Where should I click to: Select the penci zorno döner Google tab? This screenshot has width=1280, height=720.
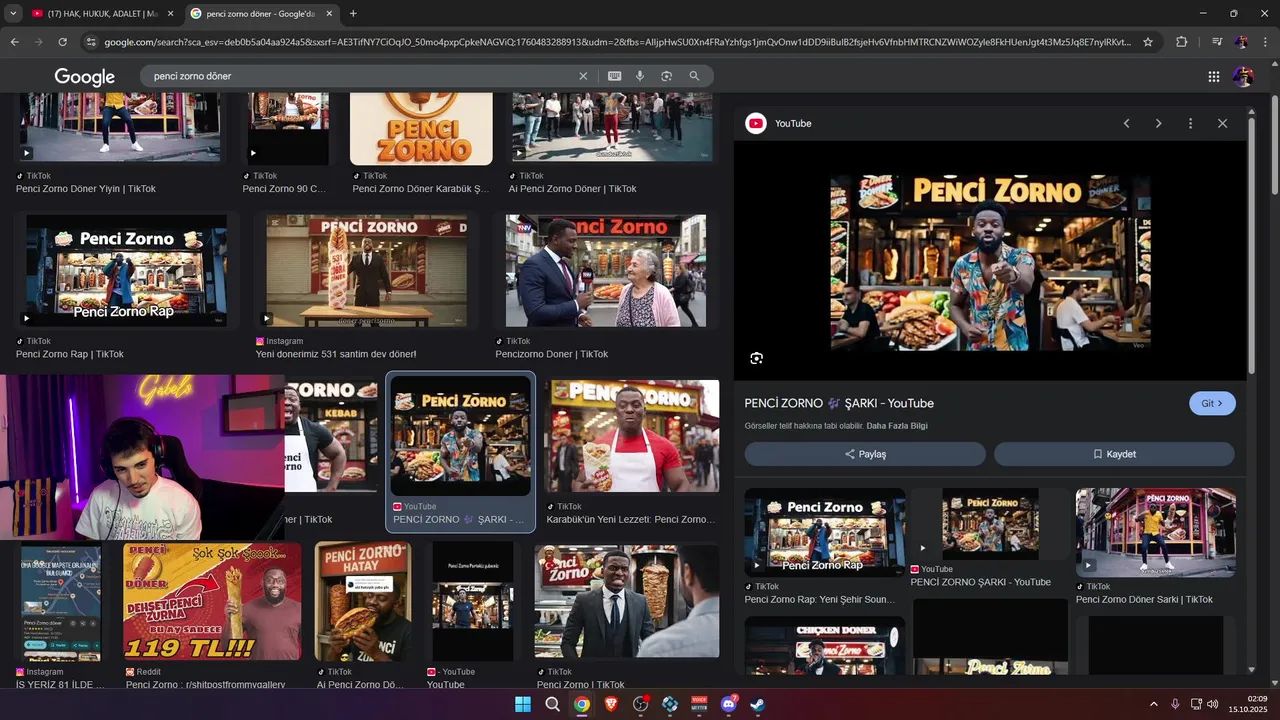(262, 14)
